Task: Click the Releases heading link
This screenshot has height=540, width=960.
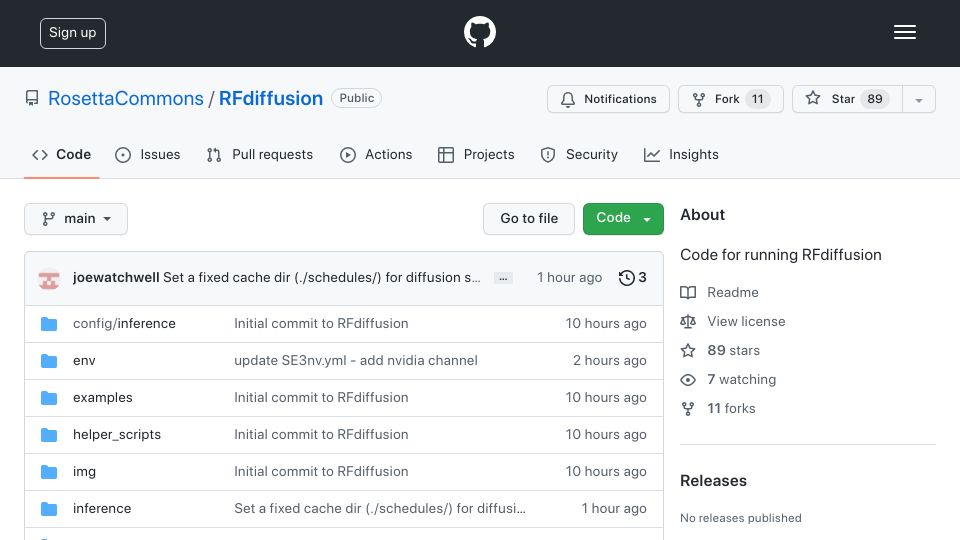Action: coord(713,481)
